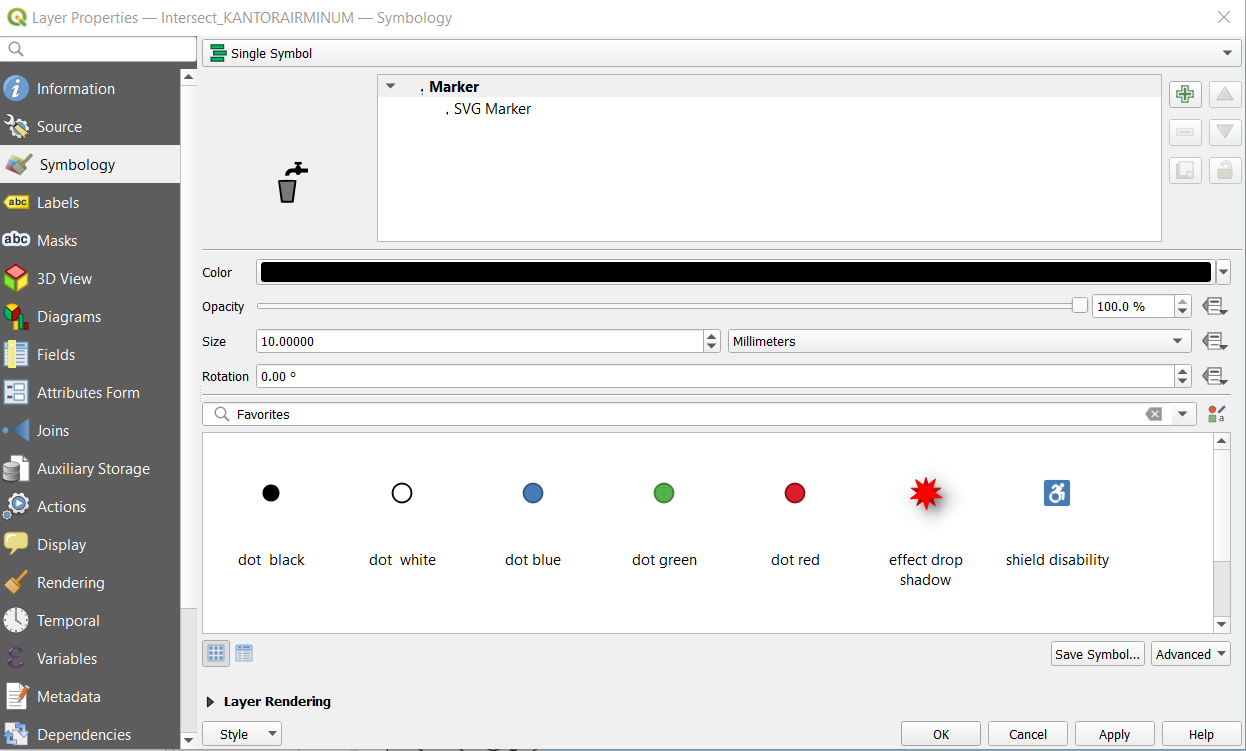
Task: Click into the Size value field
Action: click(480, 342)
